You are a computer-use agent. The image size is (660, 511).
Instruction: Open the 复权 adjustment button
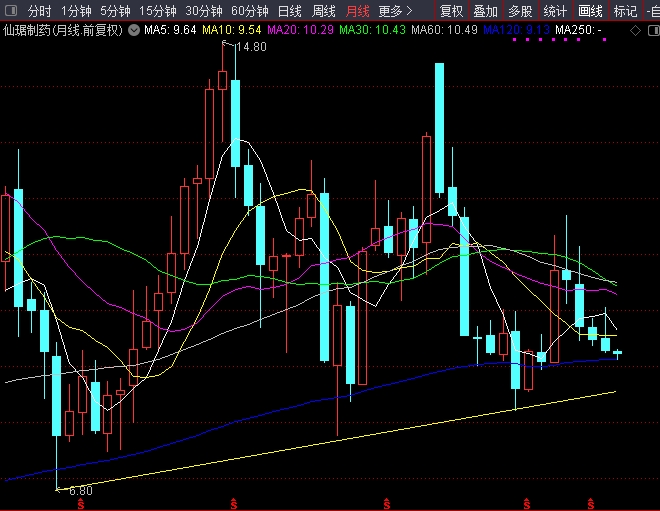pos(451,11)
